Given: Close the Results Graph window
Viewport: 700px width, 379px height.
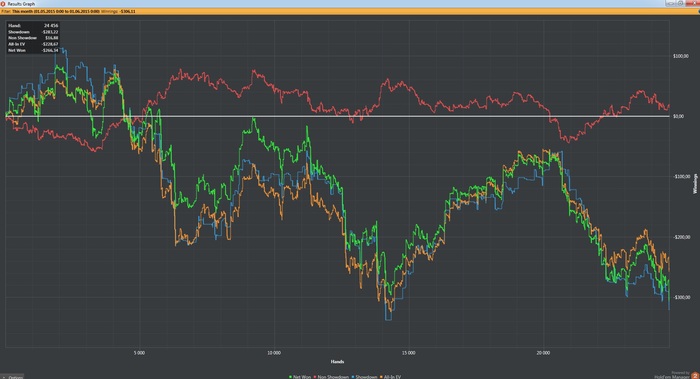Looking at the screenshot, I should pyautogui.click(x=692, y=3).
